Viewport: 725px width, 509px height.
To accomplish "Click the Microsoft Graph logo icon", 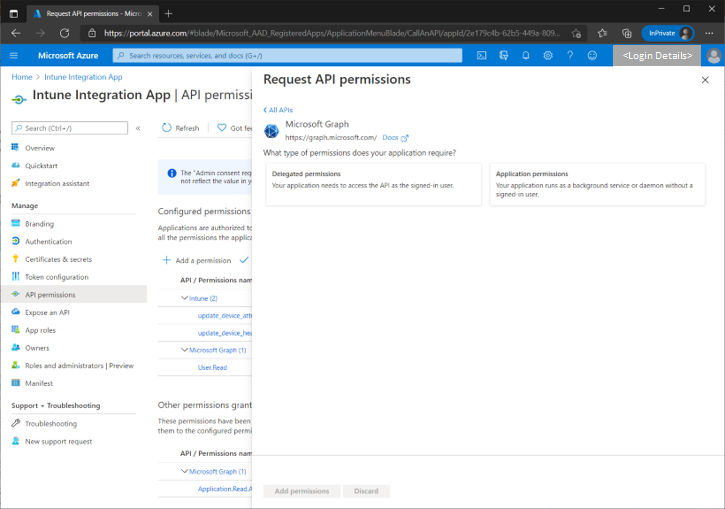I will tap(271, 131).
